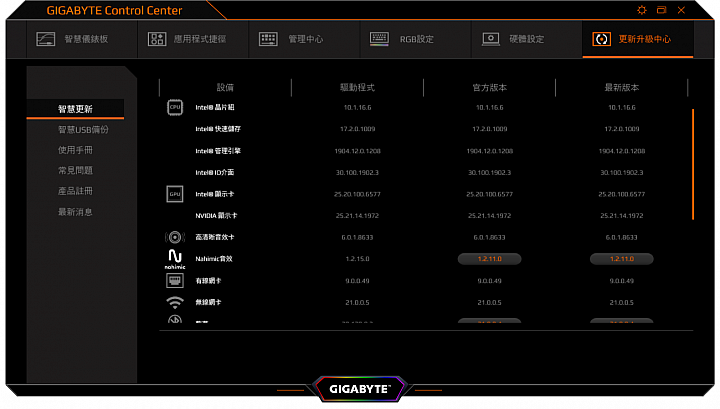This screenshot has height=409, width=720.
Task: Click the RGB keyboard icon
Action: point(379,39)
